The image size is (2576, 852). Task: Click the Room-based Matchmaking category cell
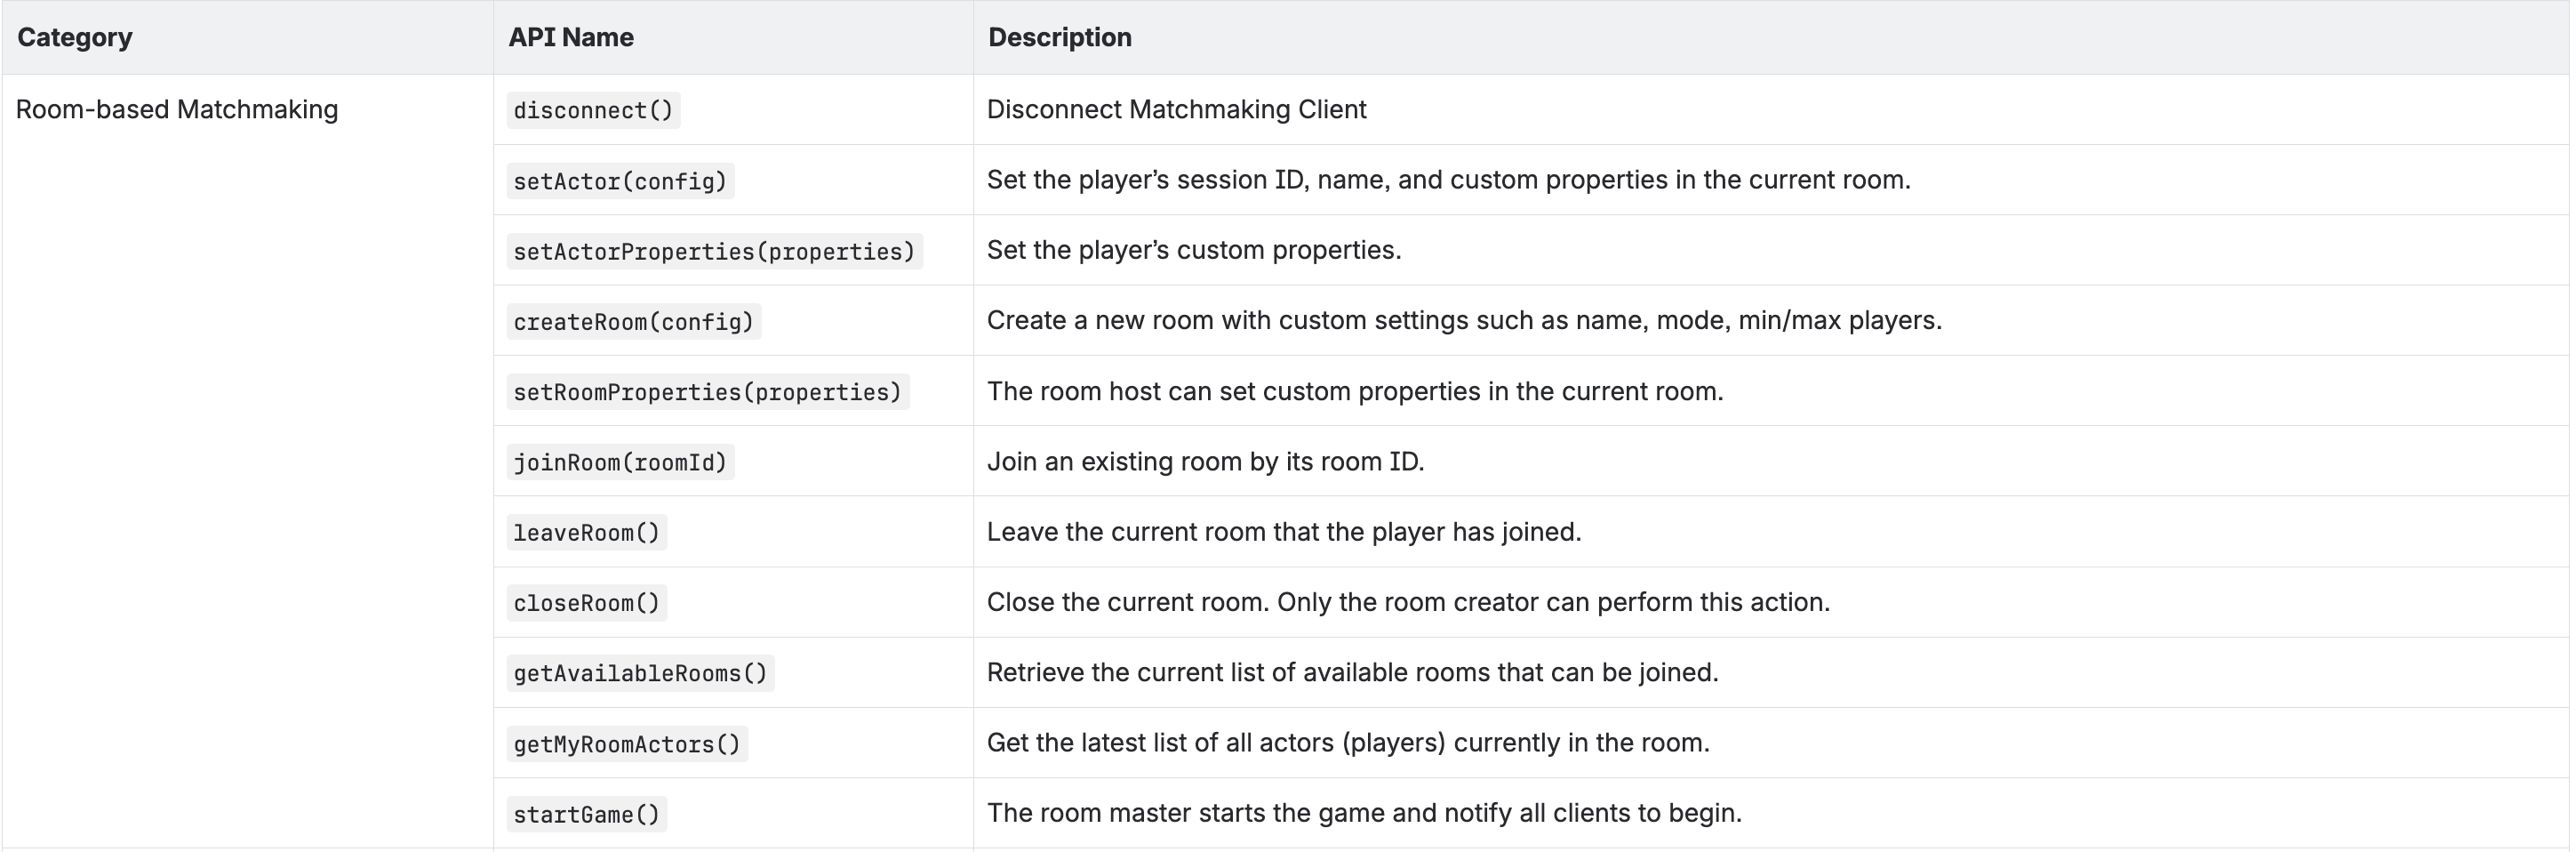[x=177, y=109]
